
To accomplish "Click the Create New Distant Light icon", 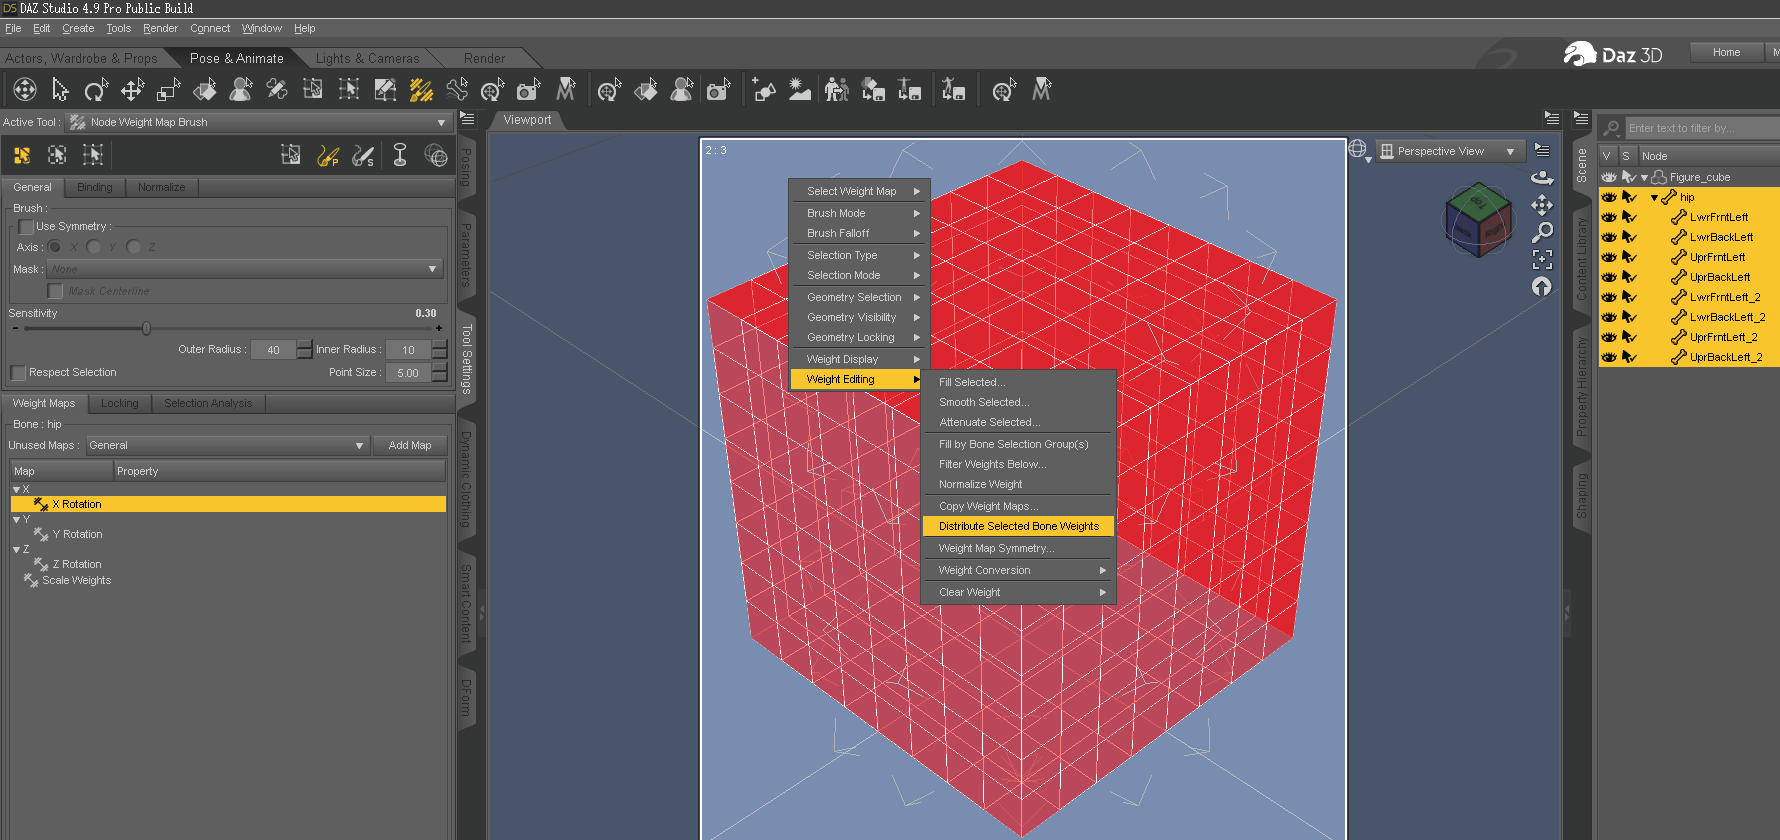I will pyautogui.click(x=800, y=90).
